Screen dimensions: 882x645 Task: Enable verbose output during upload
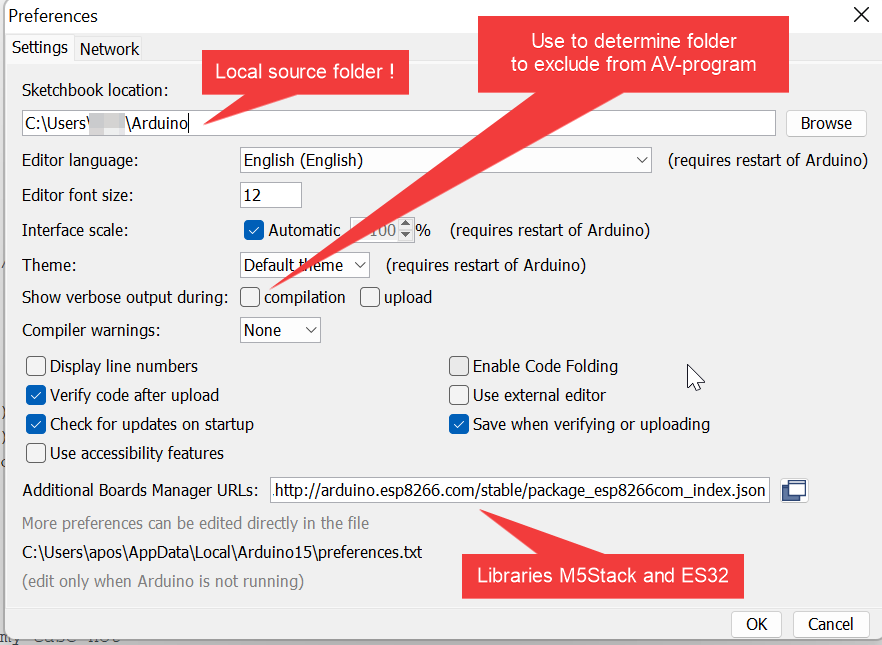[370, 297]
